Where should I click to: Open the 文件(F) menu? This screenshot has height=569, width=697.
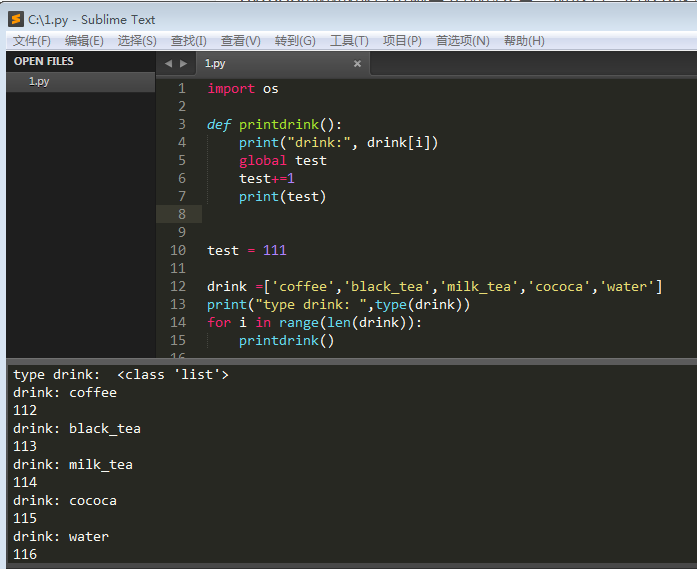pos(32,41)
